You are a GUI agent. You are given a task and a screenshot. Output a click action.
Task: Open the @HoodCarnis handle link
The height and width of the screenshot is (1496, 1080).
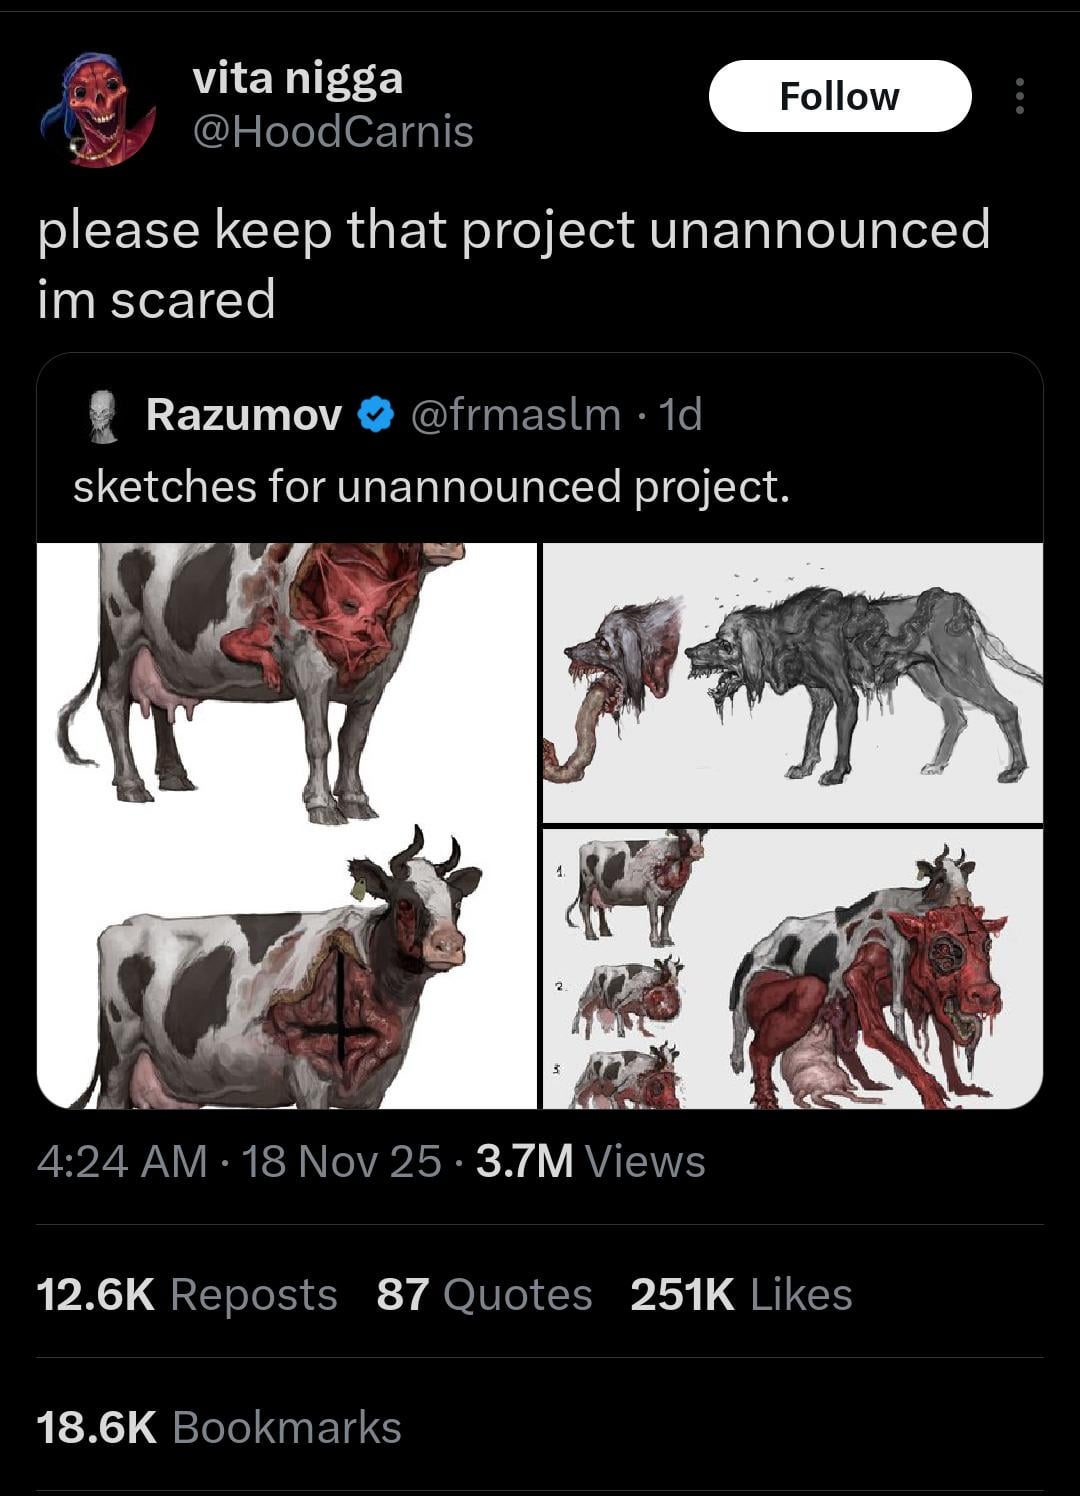332,132
